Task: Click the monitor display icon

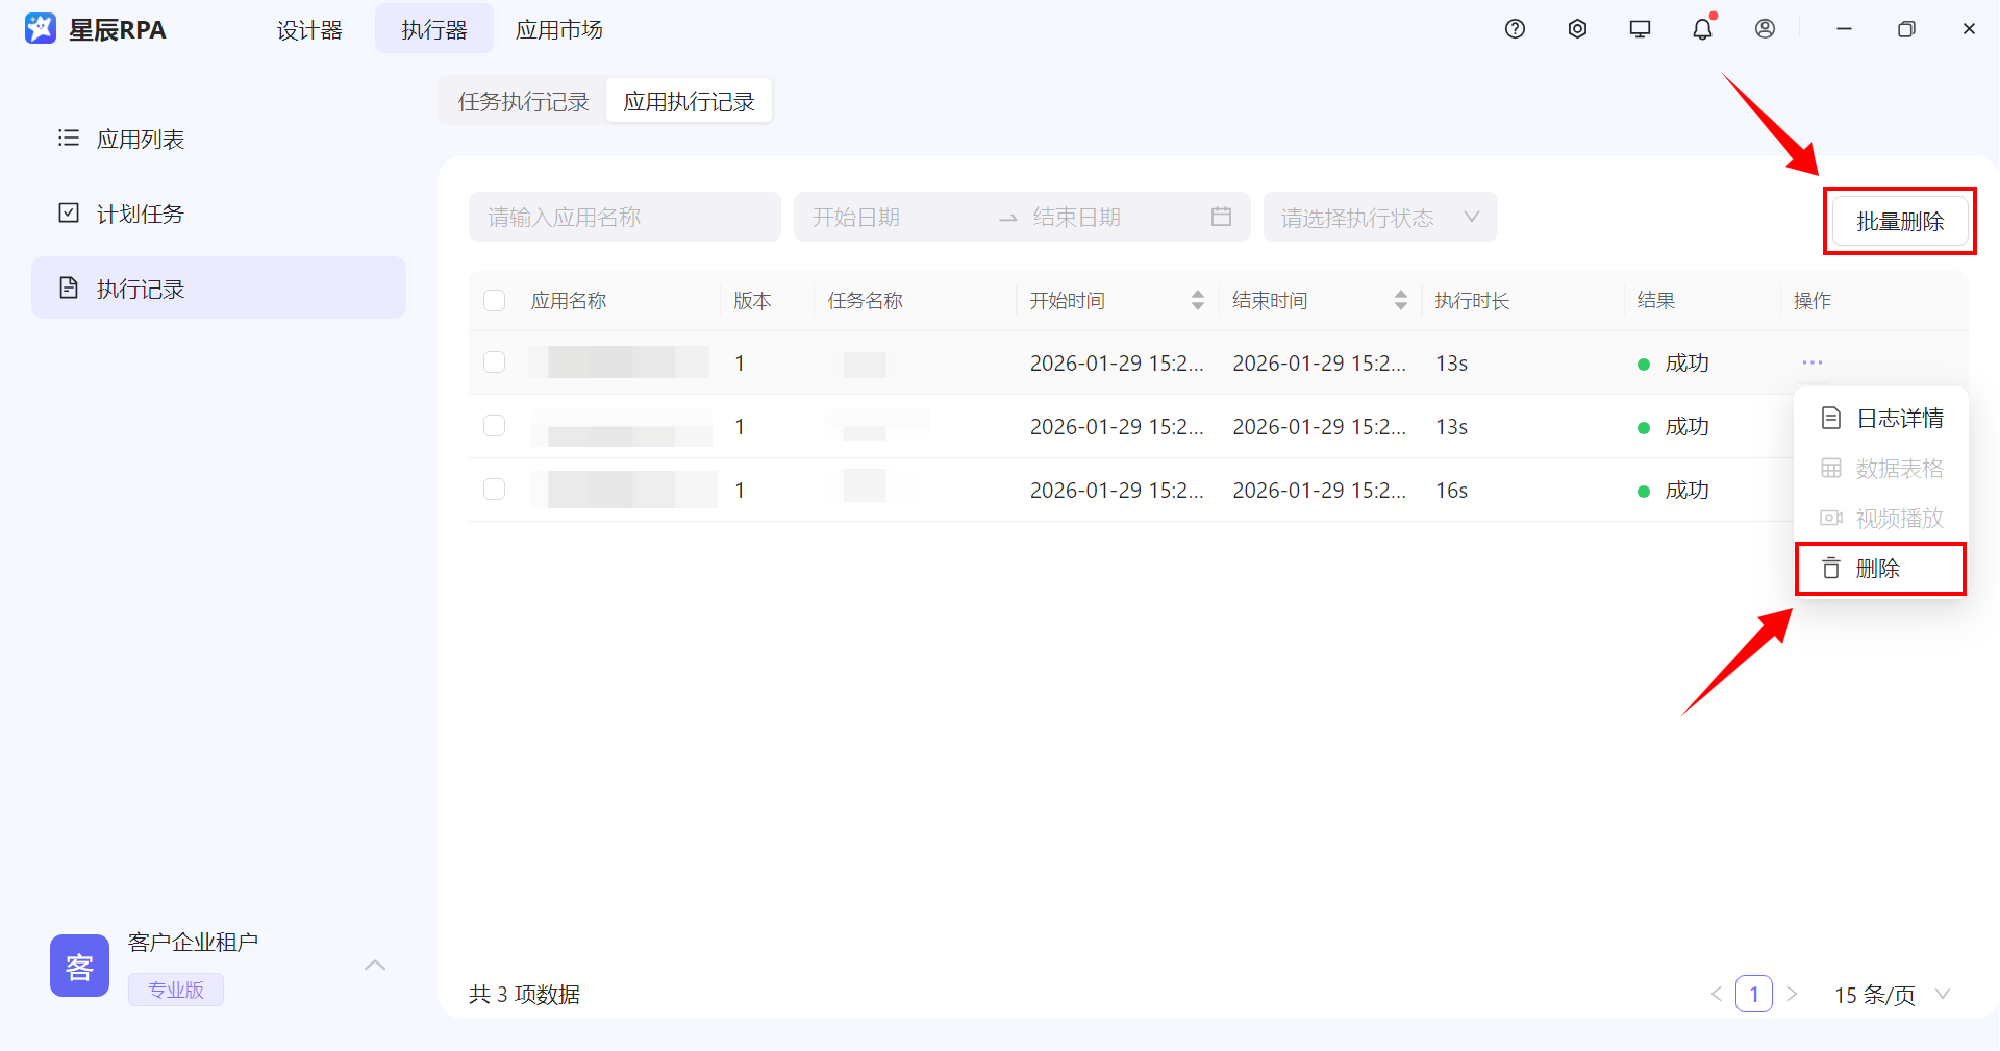Action: tap(1639, 29)
